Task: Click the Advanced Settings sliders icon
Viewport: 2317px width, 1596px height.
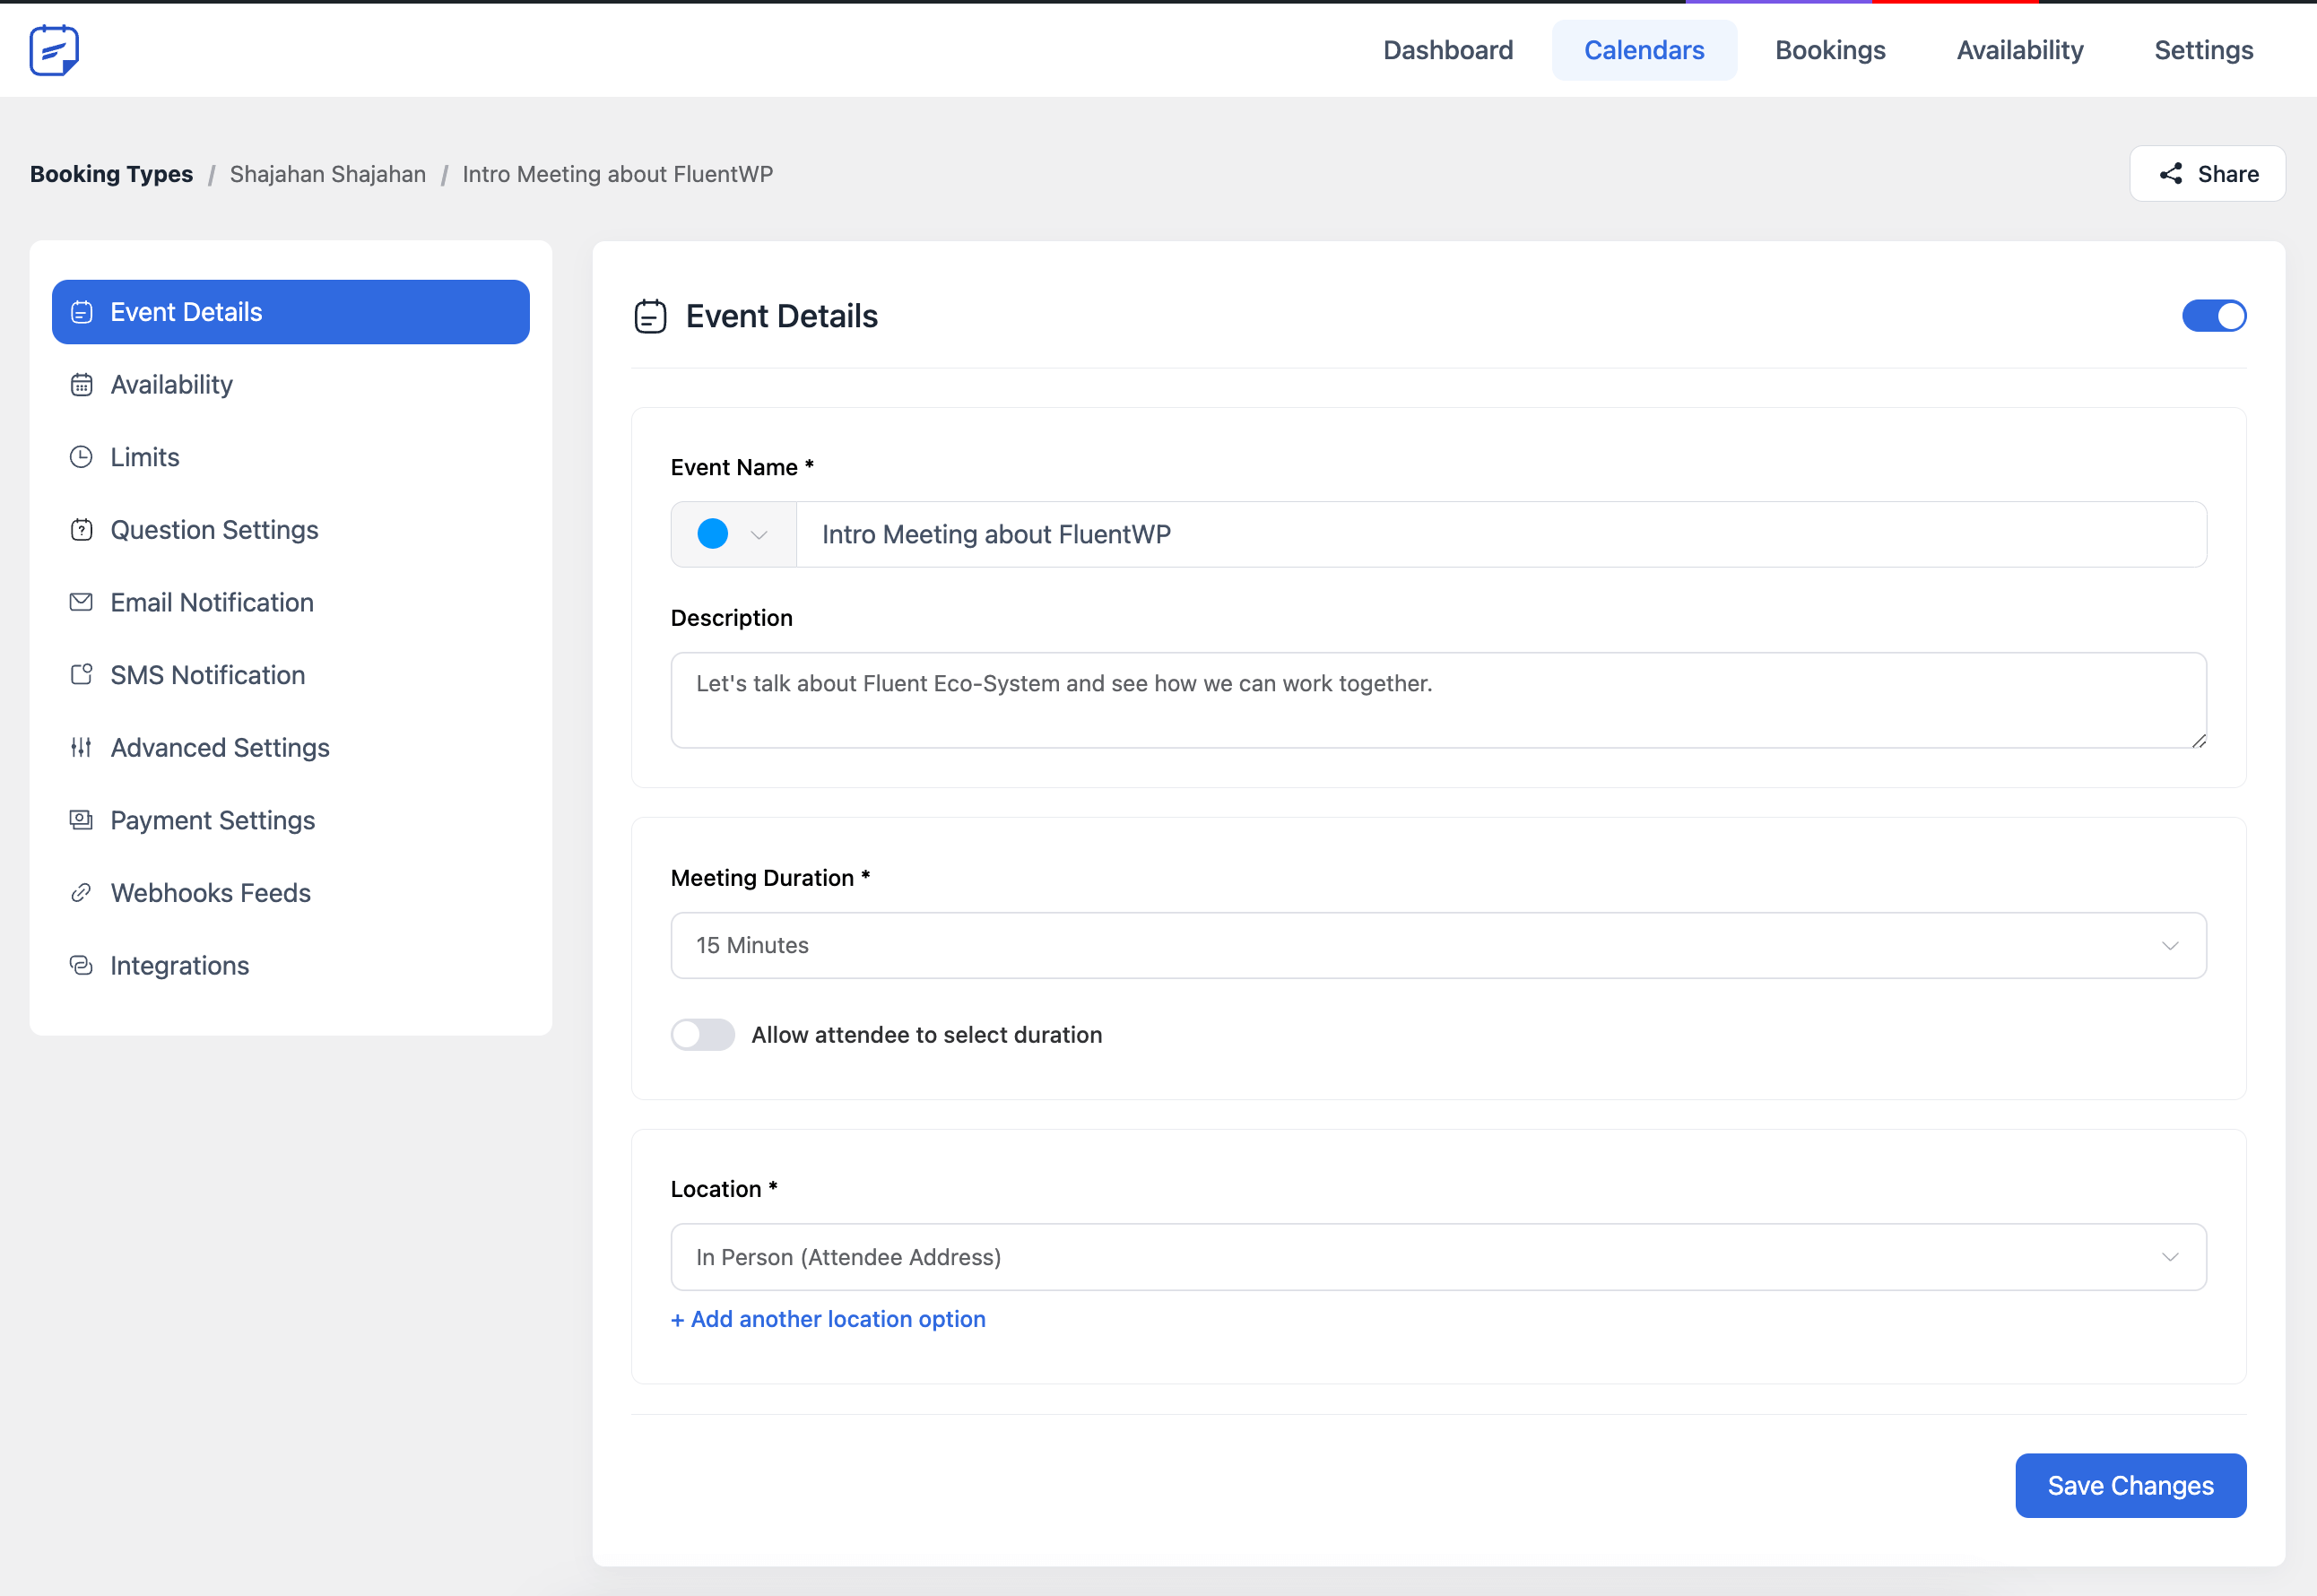Action: (x=81, y=748)
